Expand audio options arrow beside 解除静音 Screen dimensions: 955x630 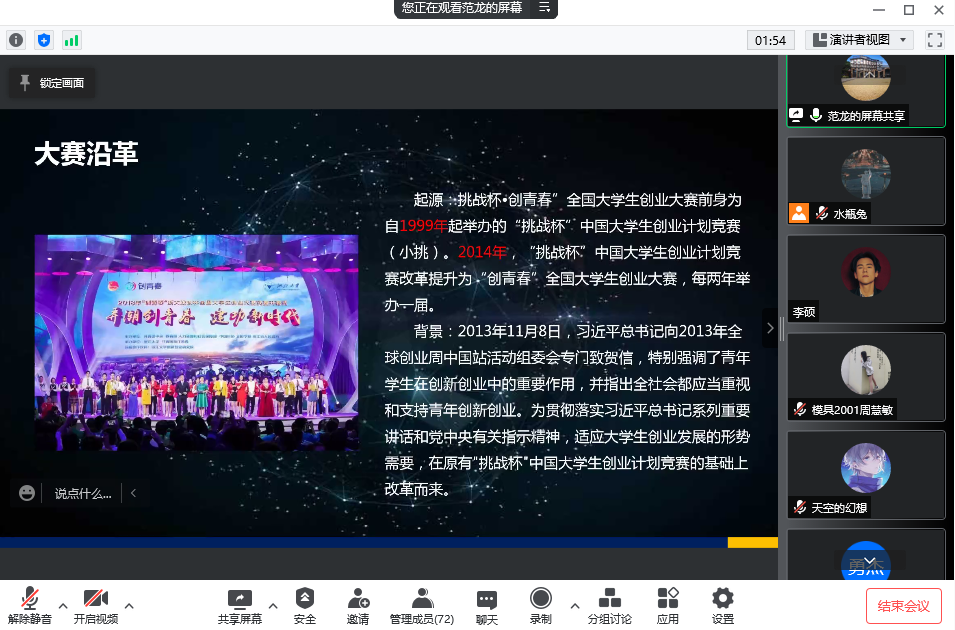(63, 605)
